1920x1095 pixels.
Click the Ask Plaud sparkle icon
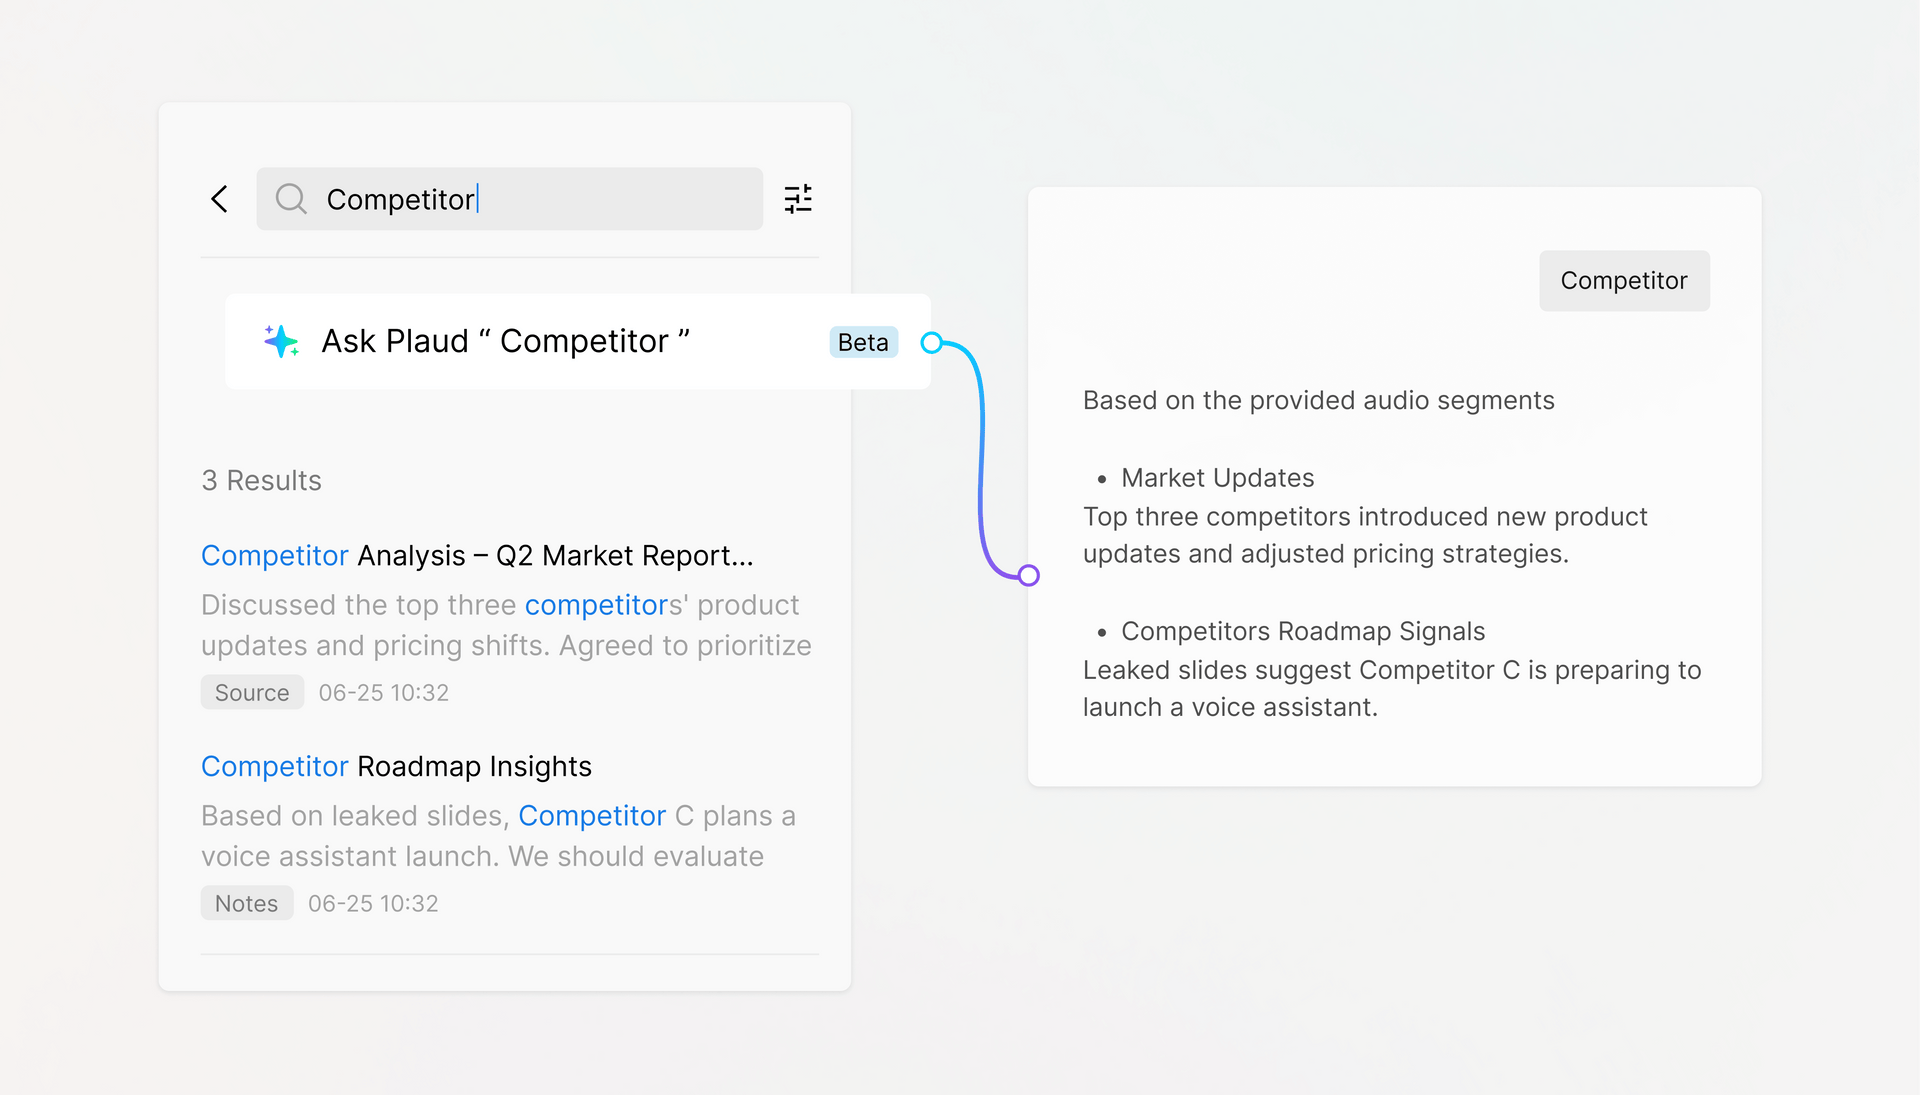[x=281, y=341]
